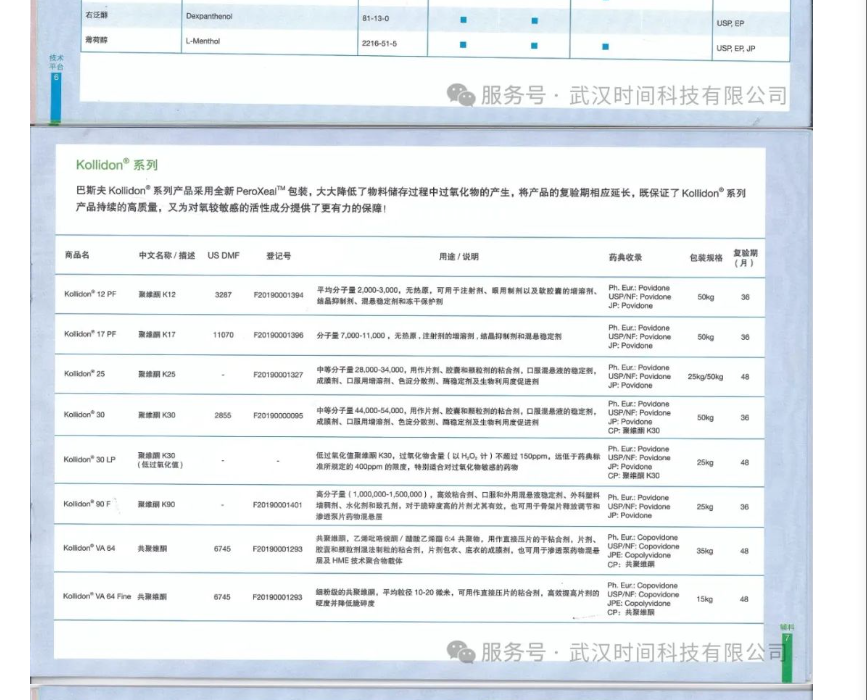Select registration number "F20190000095"
867x700 pixels.
click(x=278, y=416)
